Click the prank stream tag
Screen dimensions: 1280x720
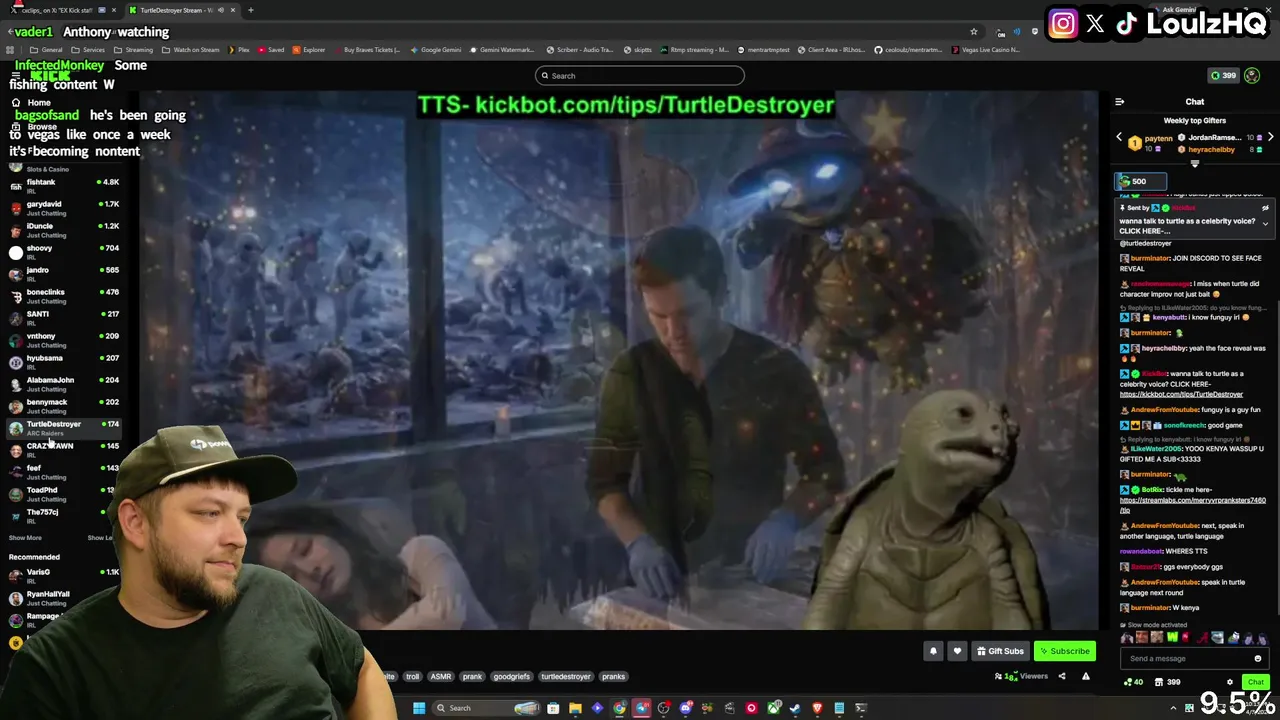[472, 676]
